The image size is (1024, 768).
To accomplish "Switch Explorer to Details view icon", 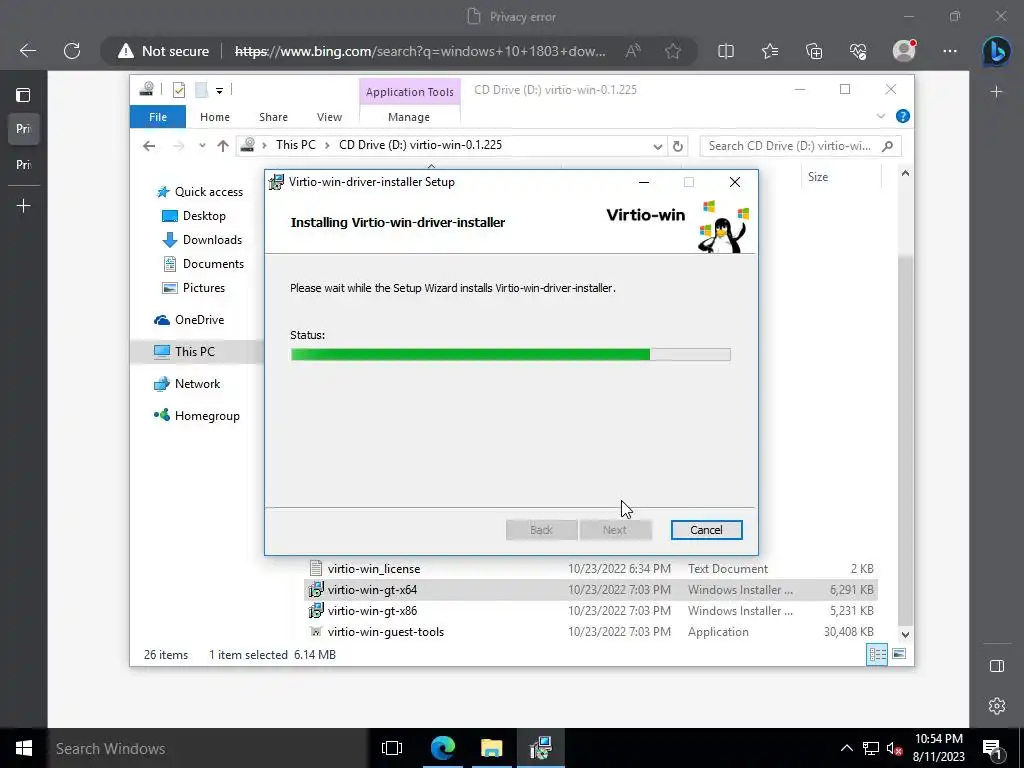I will pos(877,654).
